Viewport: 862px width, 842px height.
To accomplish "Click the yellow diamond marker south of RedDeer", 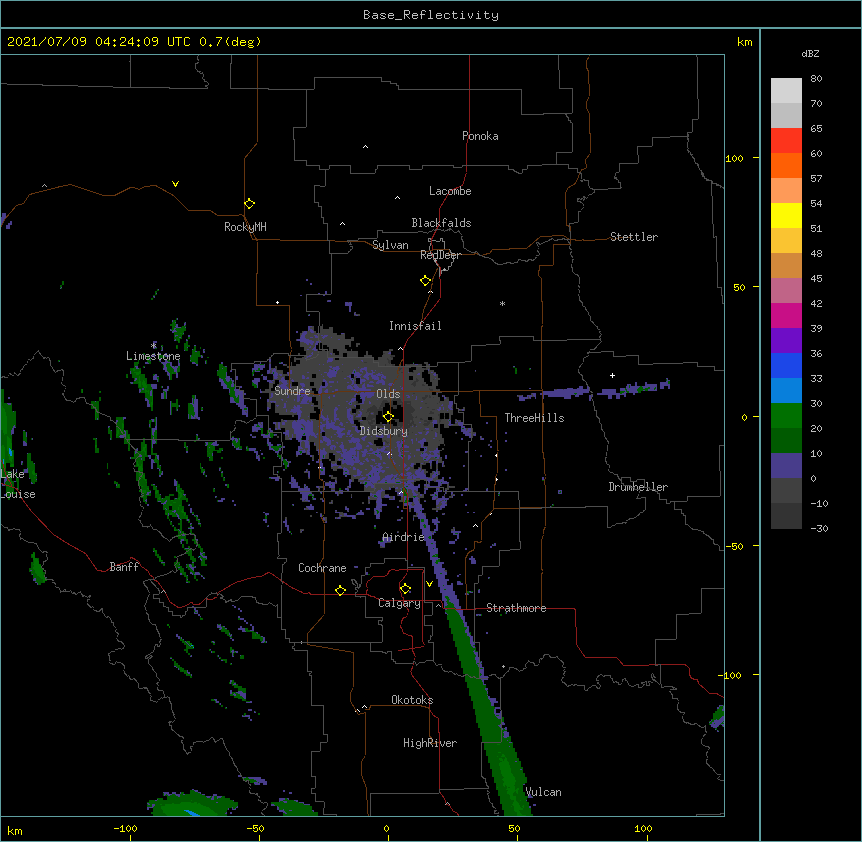I will coord(426,281).
